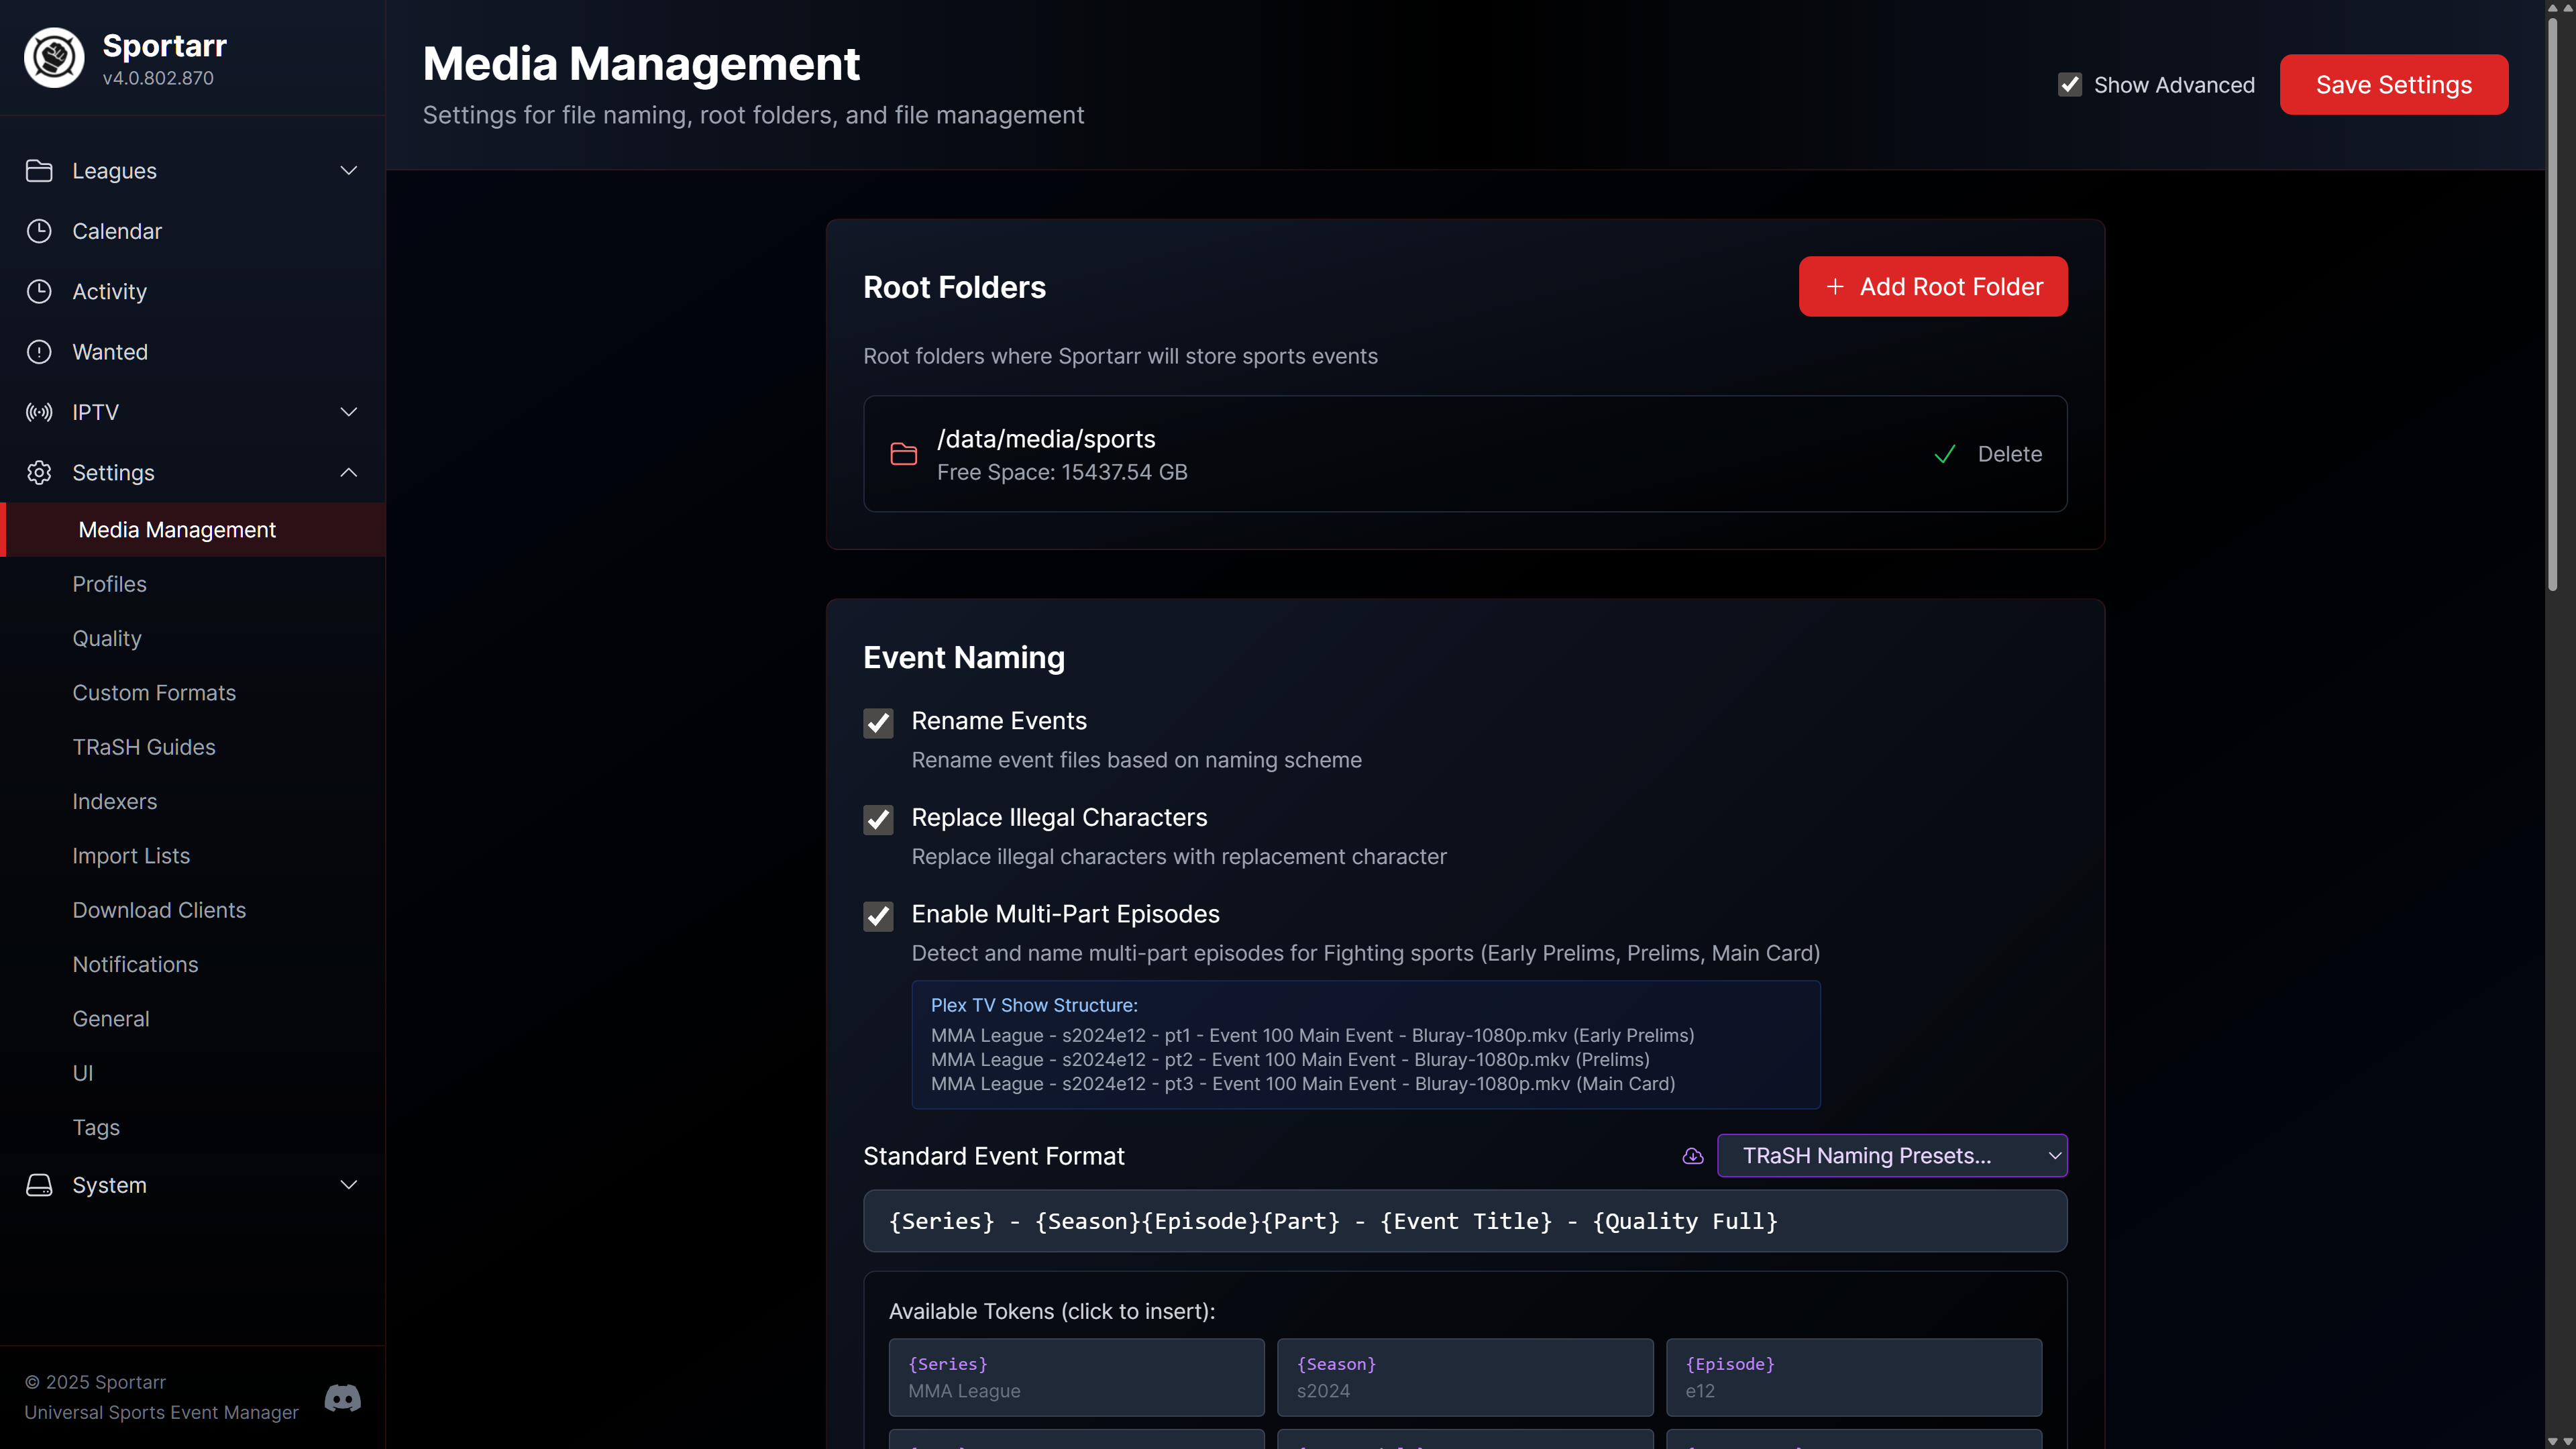Screen dimensions: 2576x1449
Task: Uncheck Enable Multi-Part Episodes checkbox
Action: click(x=878, y=916)
